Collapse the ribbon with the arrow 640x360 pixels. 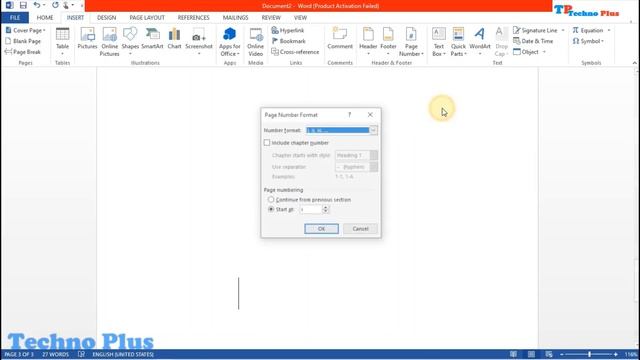(634, 63)
